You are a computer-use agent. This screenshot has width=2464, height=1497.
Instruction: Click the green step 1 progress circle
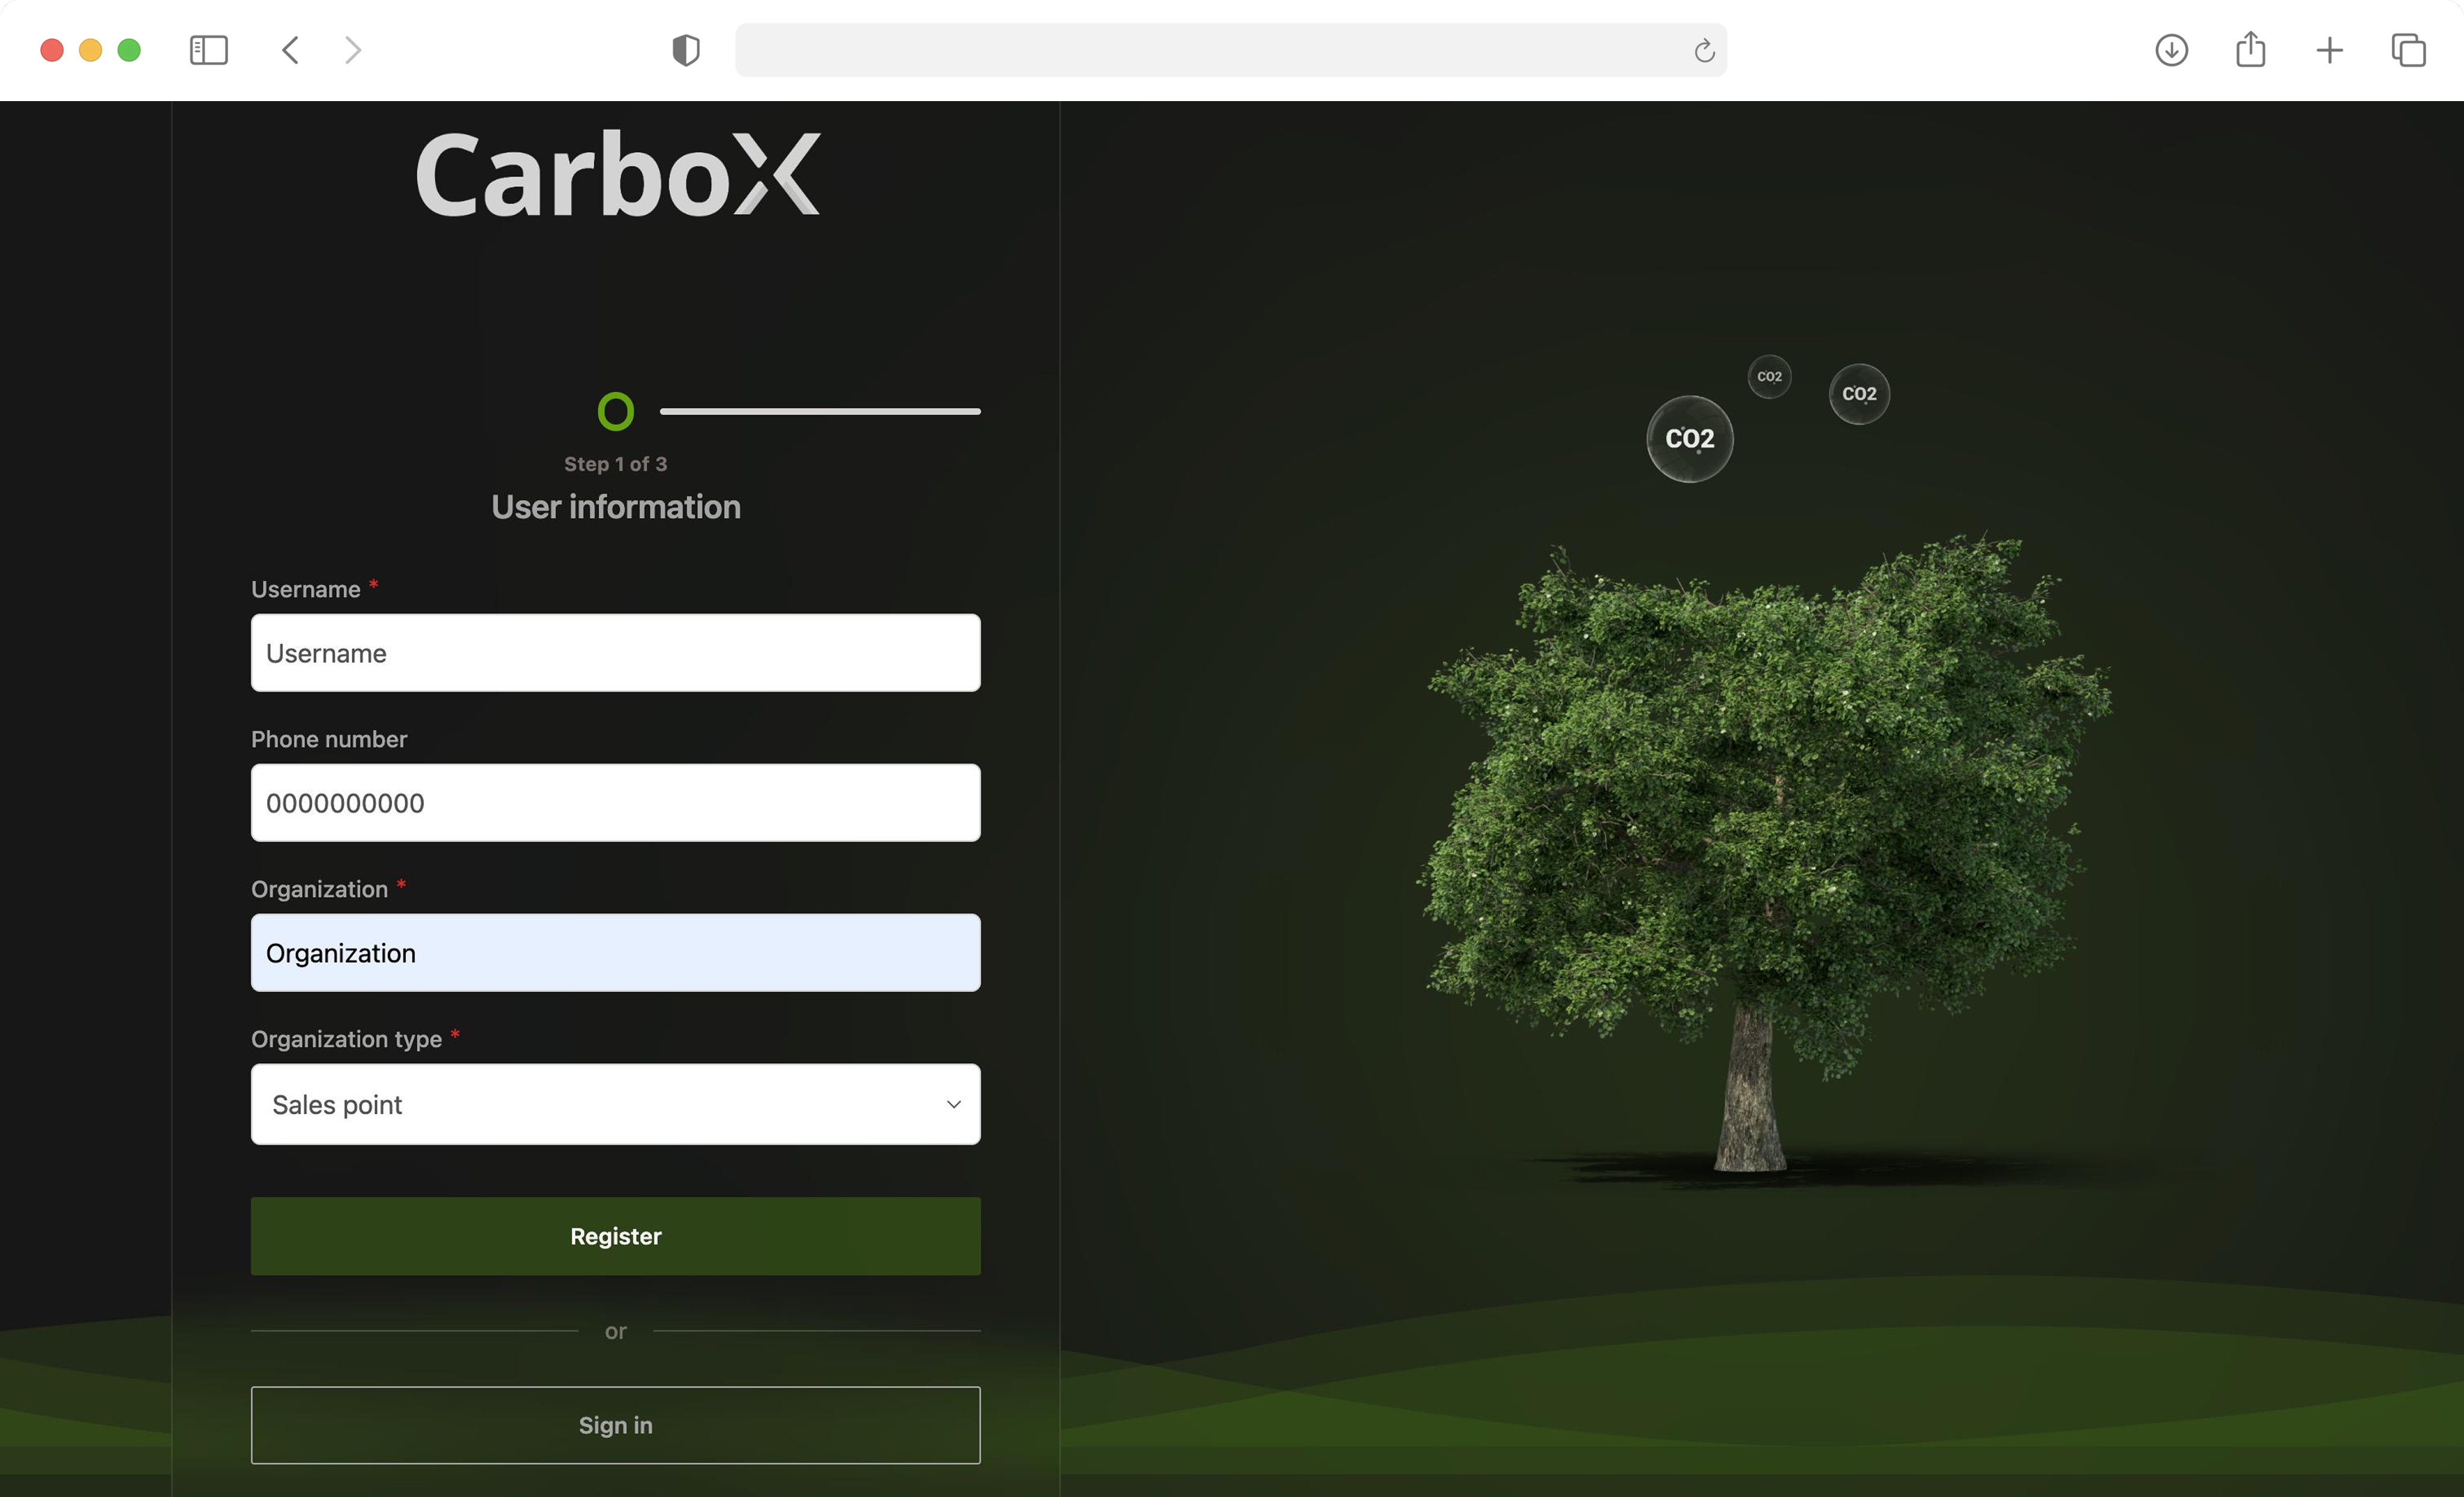615,411
